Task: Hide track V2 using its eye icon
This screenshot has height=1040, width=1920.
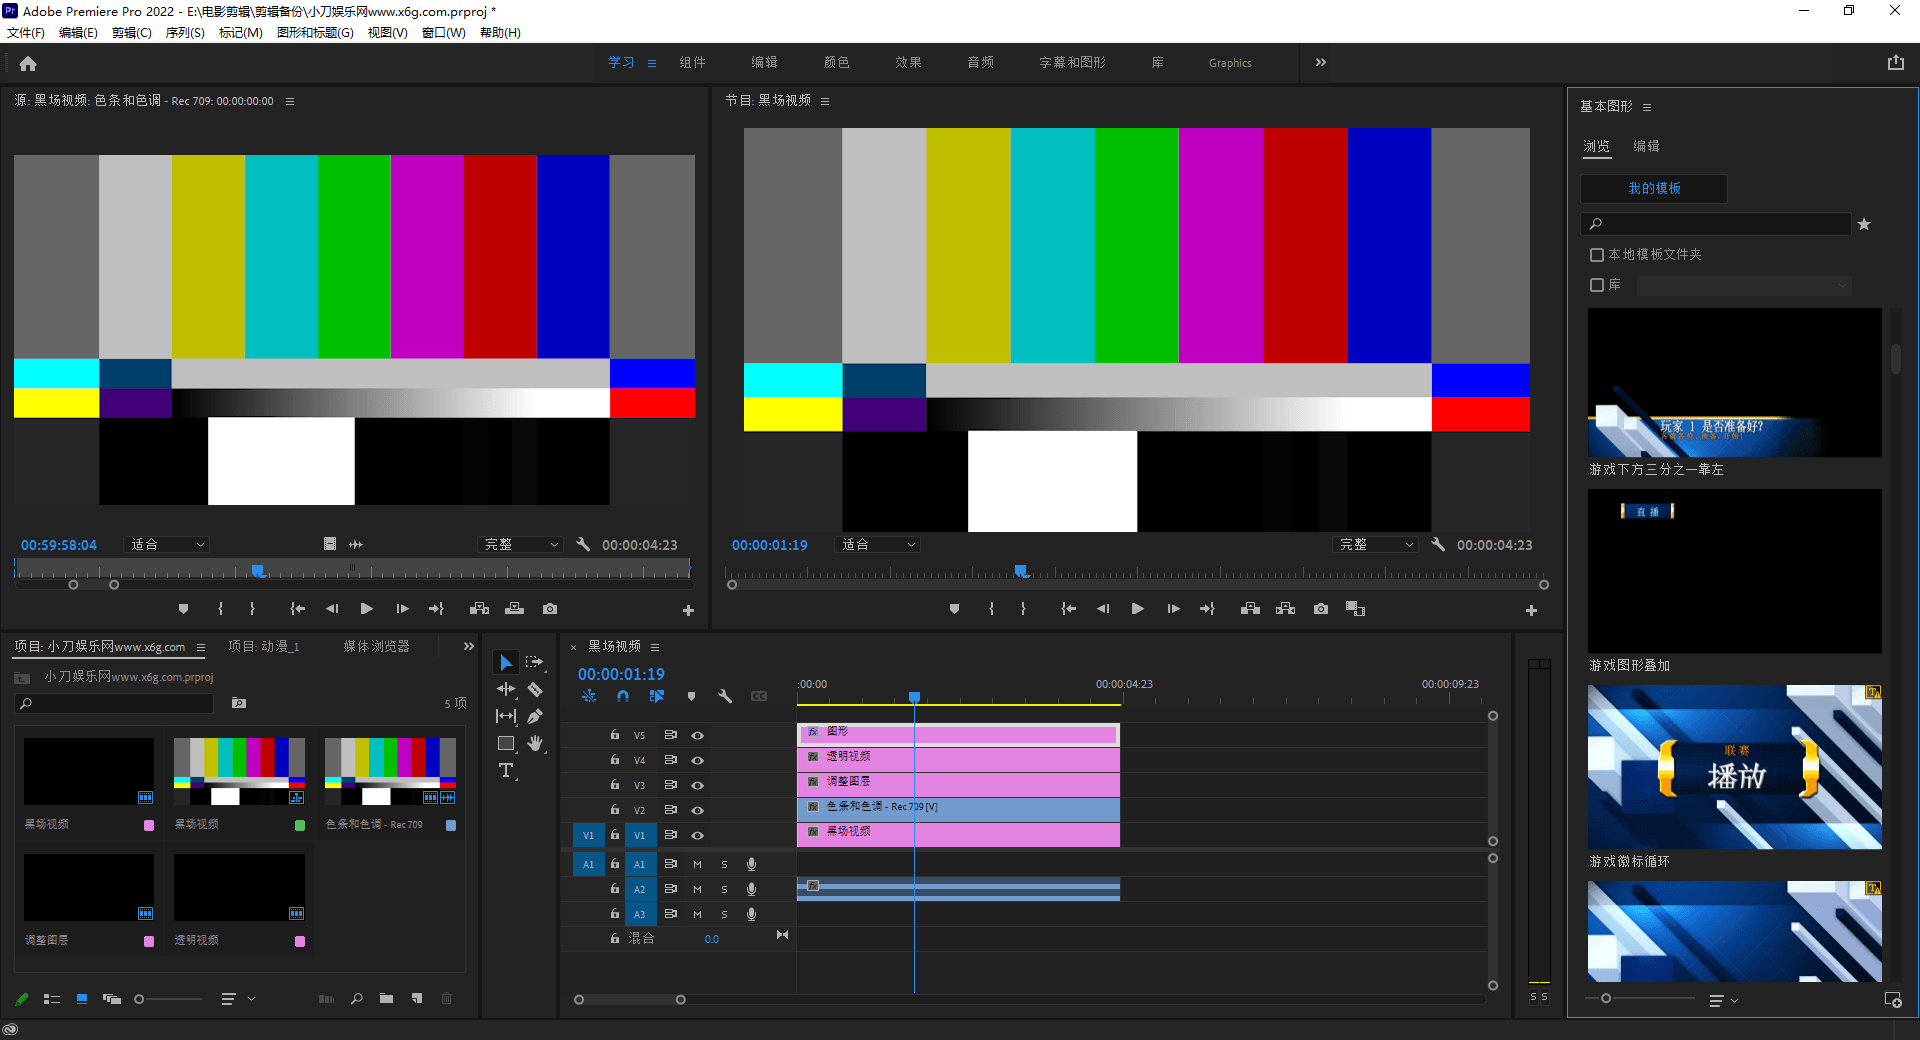Action: 697,810
